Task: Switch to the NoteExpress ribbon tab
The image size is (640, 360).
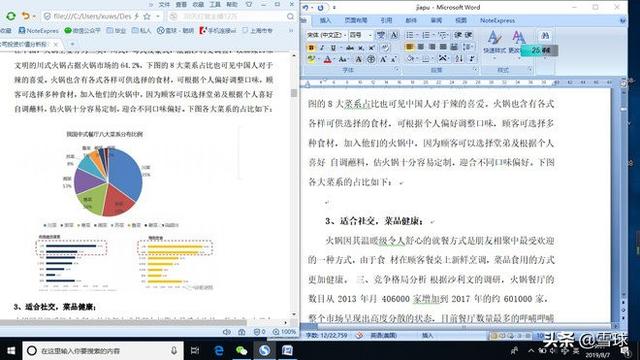Action: pos(497,20)
